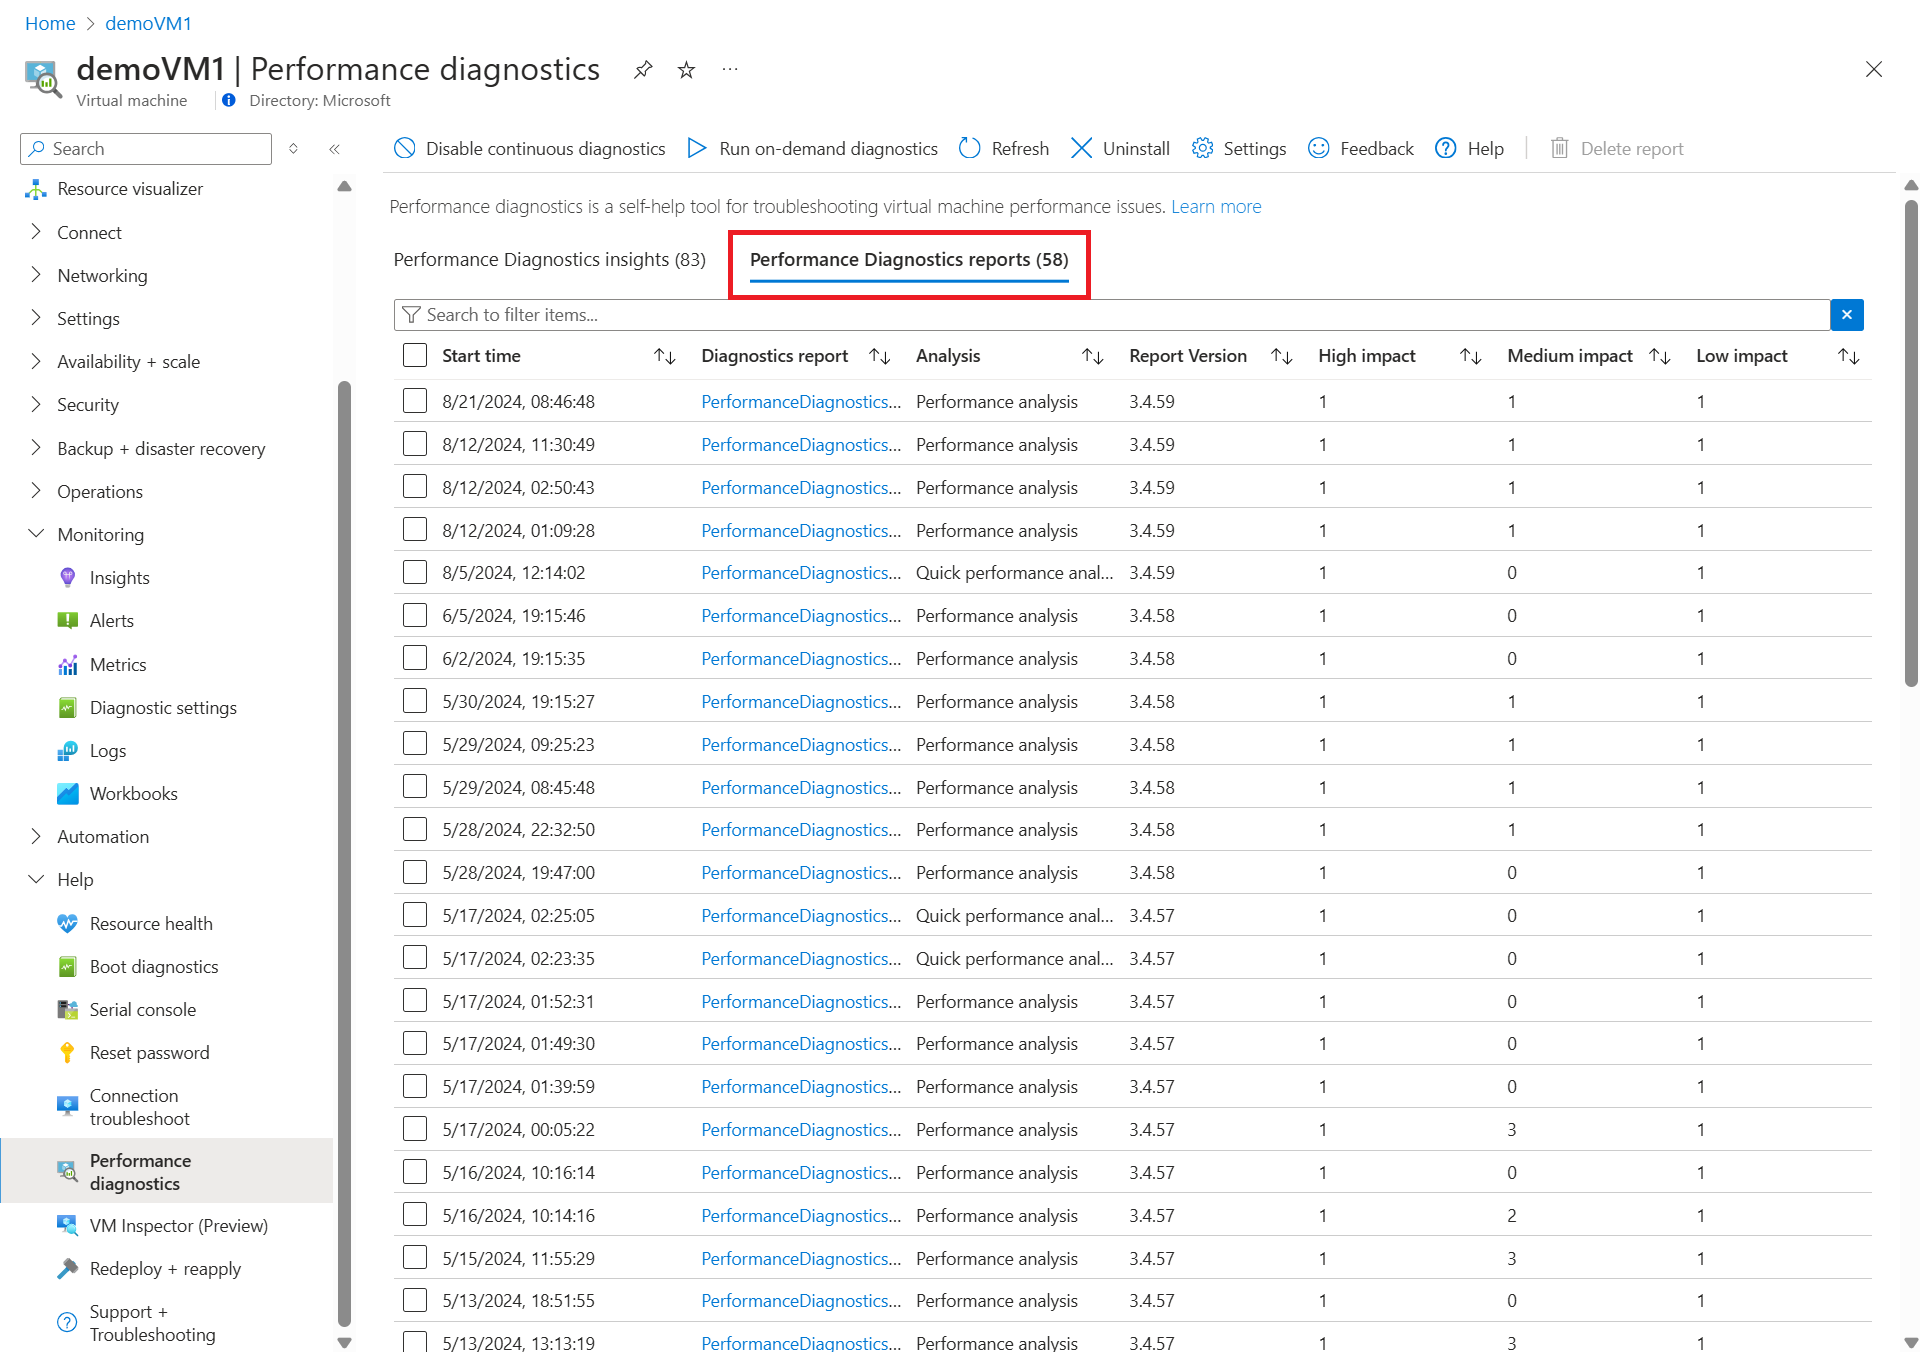1920x1352 pixels.
Task: Expand the Settings sidebar section
Action: click(x=37, y=318)
